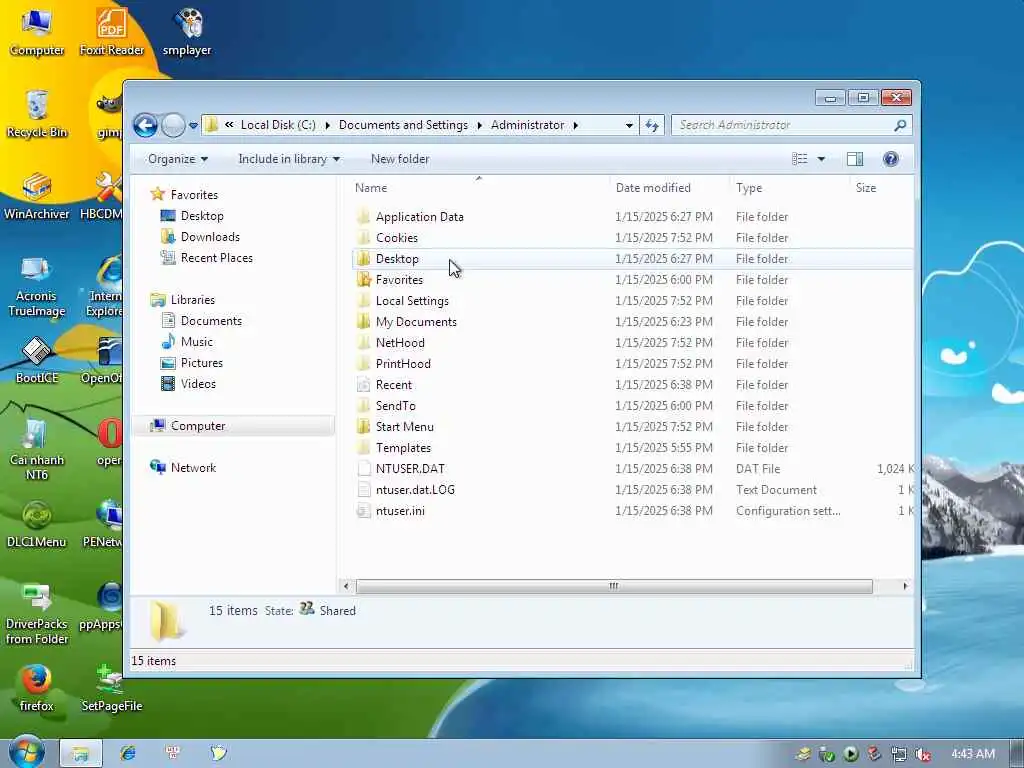Screen dimensions: 1024x768
Task: Select the Templates folder
Action: (403, 447)
